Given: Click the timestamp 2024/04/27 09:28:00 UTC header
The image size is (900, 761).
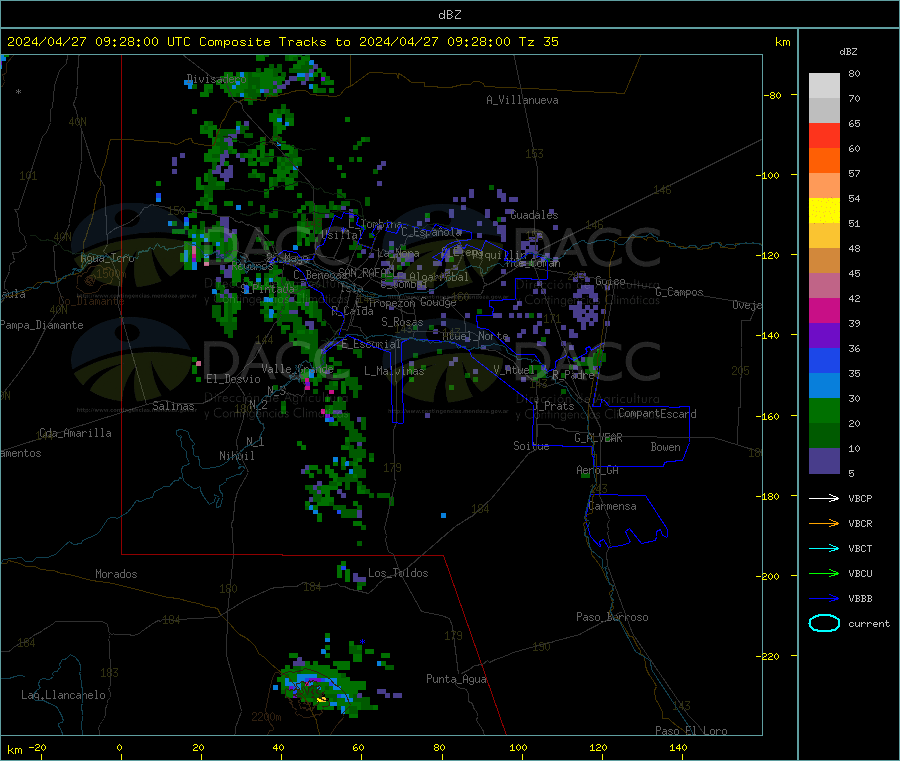Looking at the screenshot, I should click(x=99, y=42).
